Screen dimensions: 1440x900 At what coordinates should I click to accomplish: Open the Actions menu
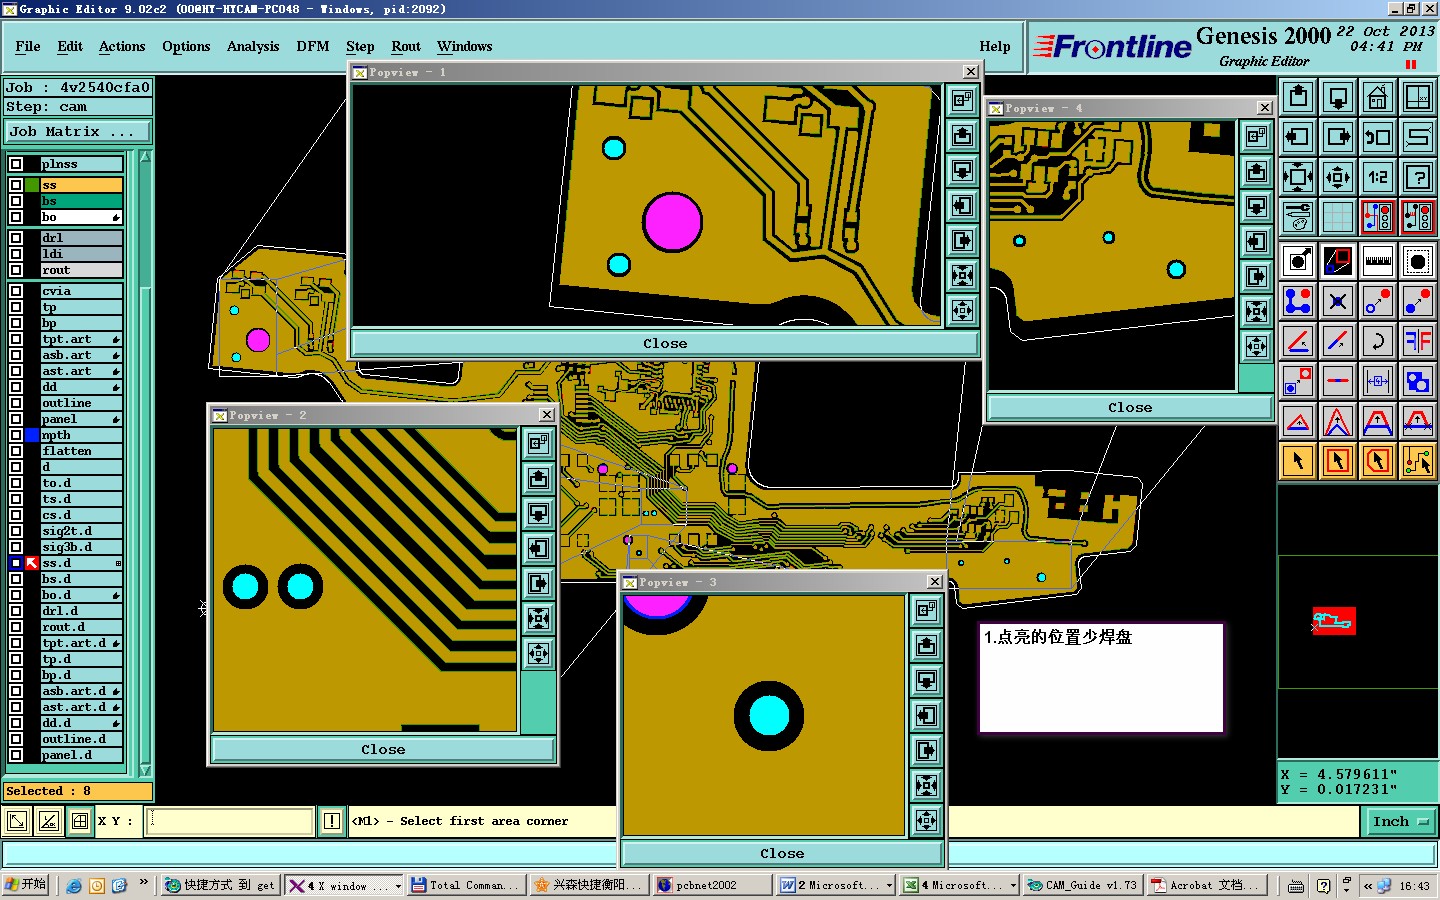point(122,46)
